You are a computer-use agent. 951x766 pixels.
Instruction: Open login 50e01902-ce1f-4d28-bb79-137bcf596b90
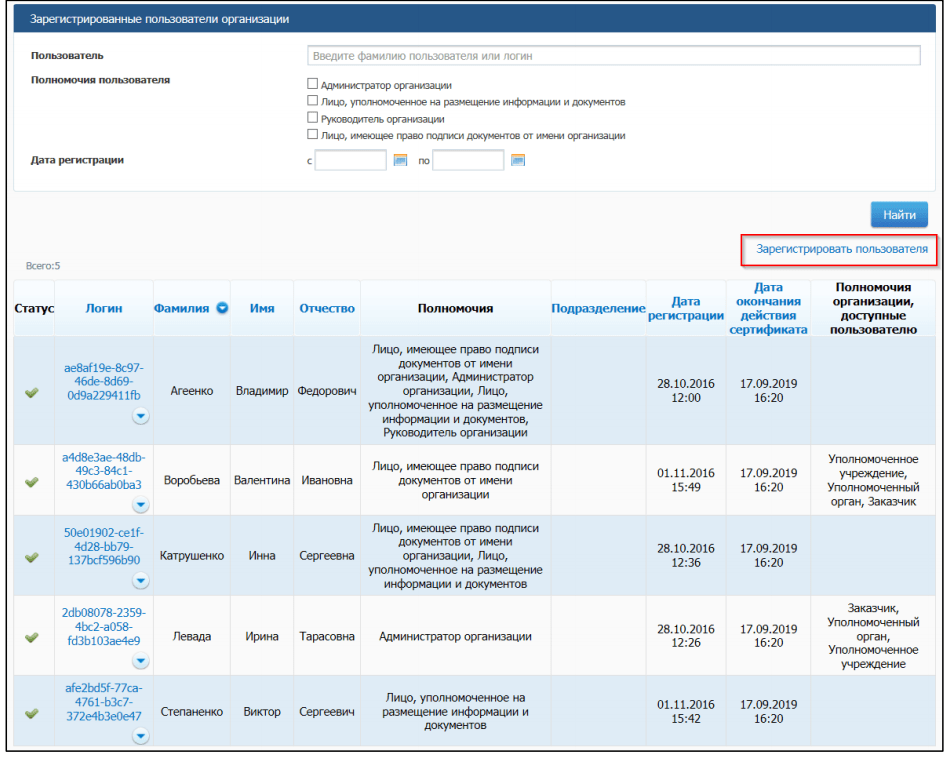[104, 546]
